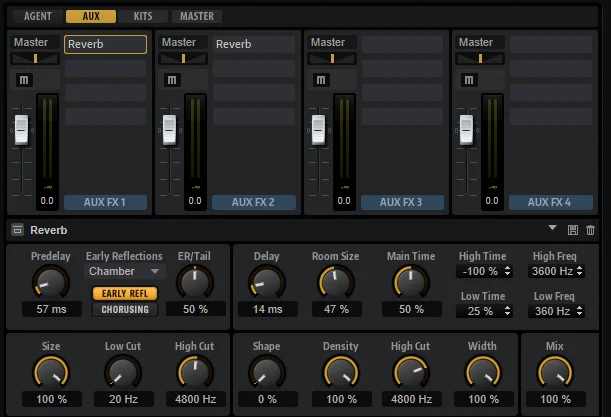The image size is (611, 417).
Task: Click the Width knob
Action: click(483, 372)
